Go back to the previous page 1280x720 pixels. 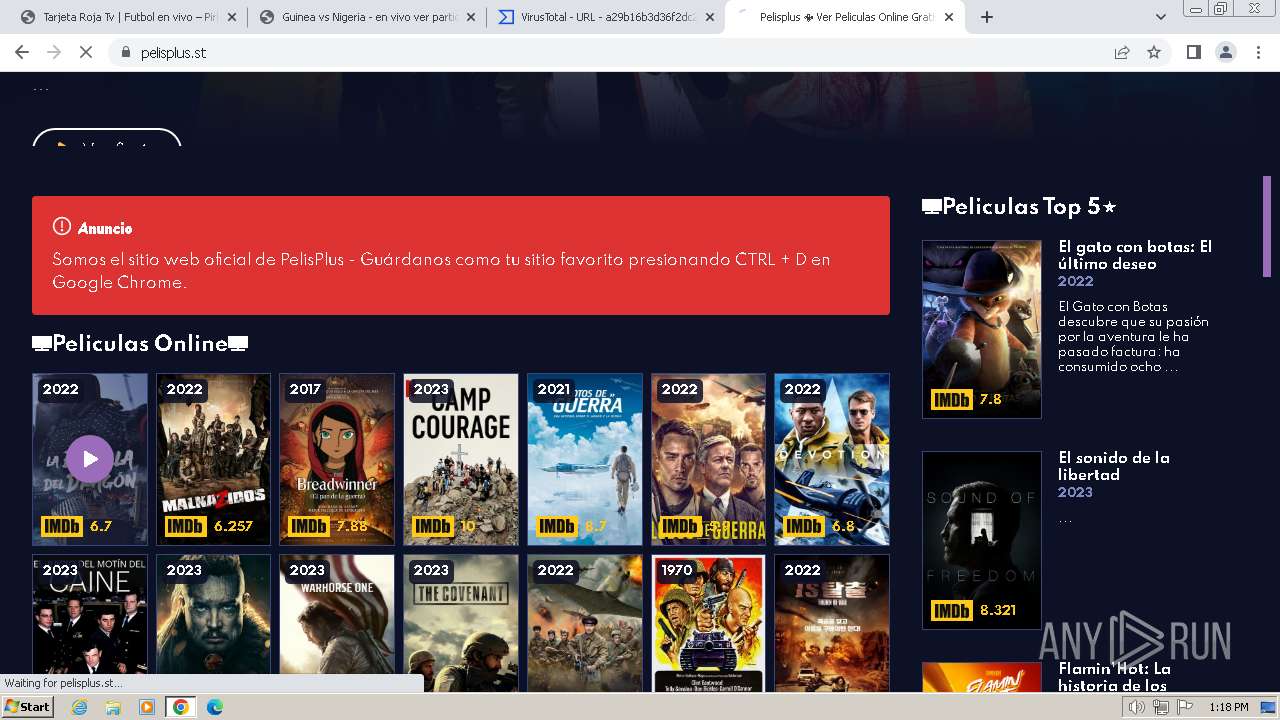tap(22, 53)
